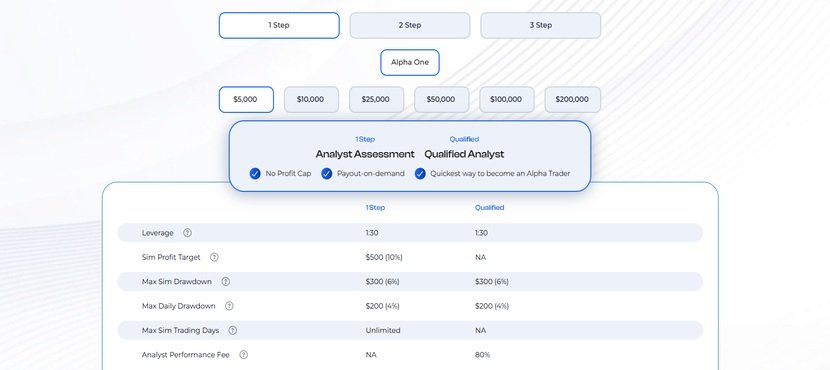Click the Sim Profit Target row label
The height and width of the screenshot is (370, 830).
pos(171,257)
